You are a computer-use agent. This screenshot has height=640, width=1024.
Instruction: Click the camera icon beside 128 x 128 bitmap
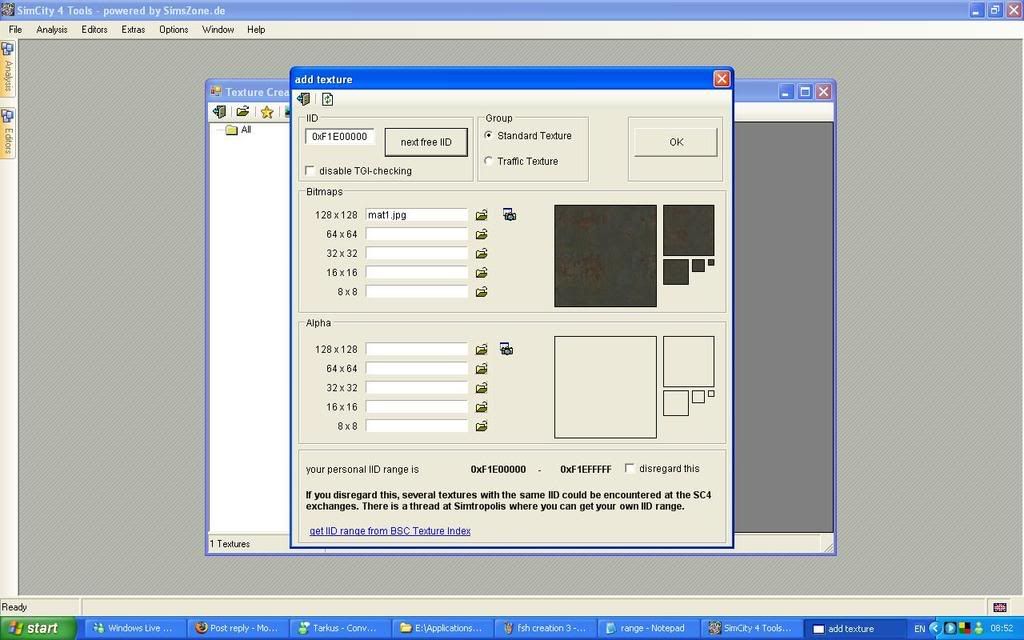[509, 214]
